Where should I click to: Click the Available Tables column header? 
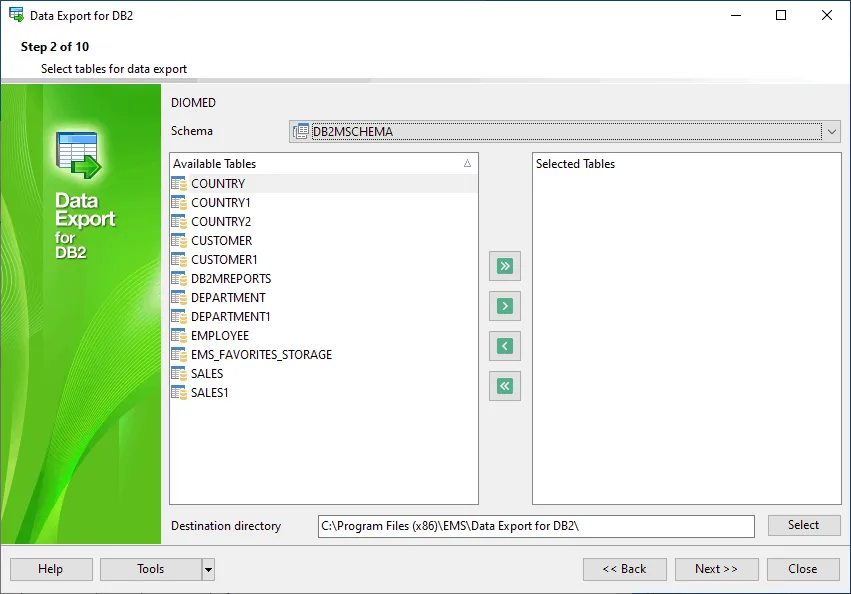point(323,163)
